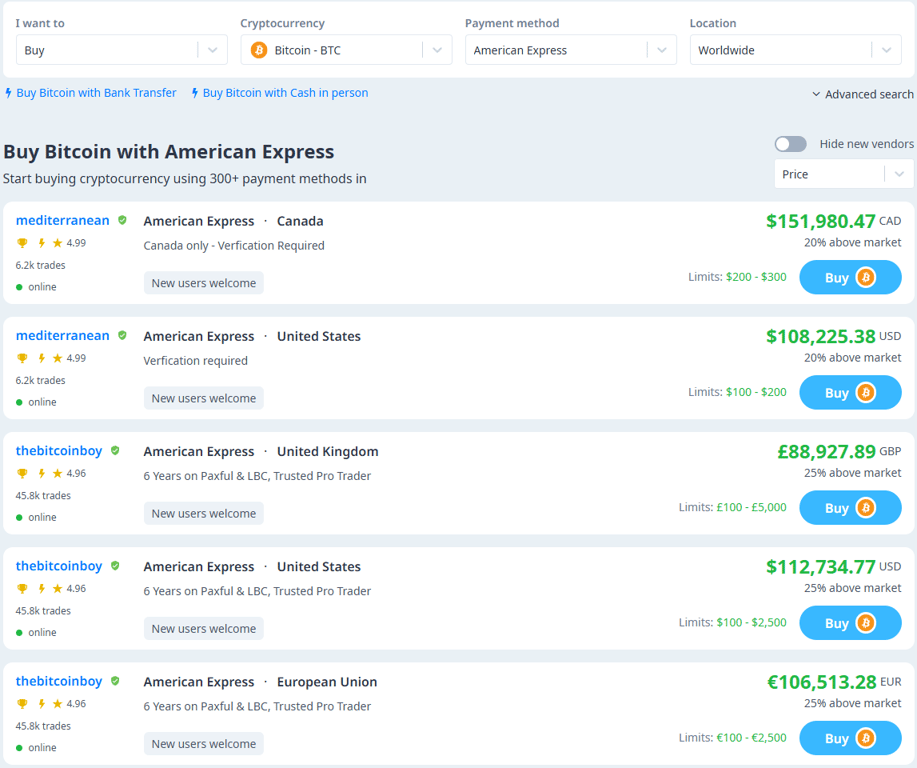Click the verified badge beside thebitcoinboy
Screen dimensions: 917x768
(116, 450)
